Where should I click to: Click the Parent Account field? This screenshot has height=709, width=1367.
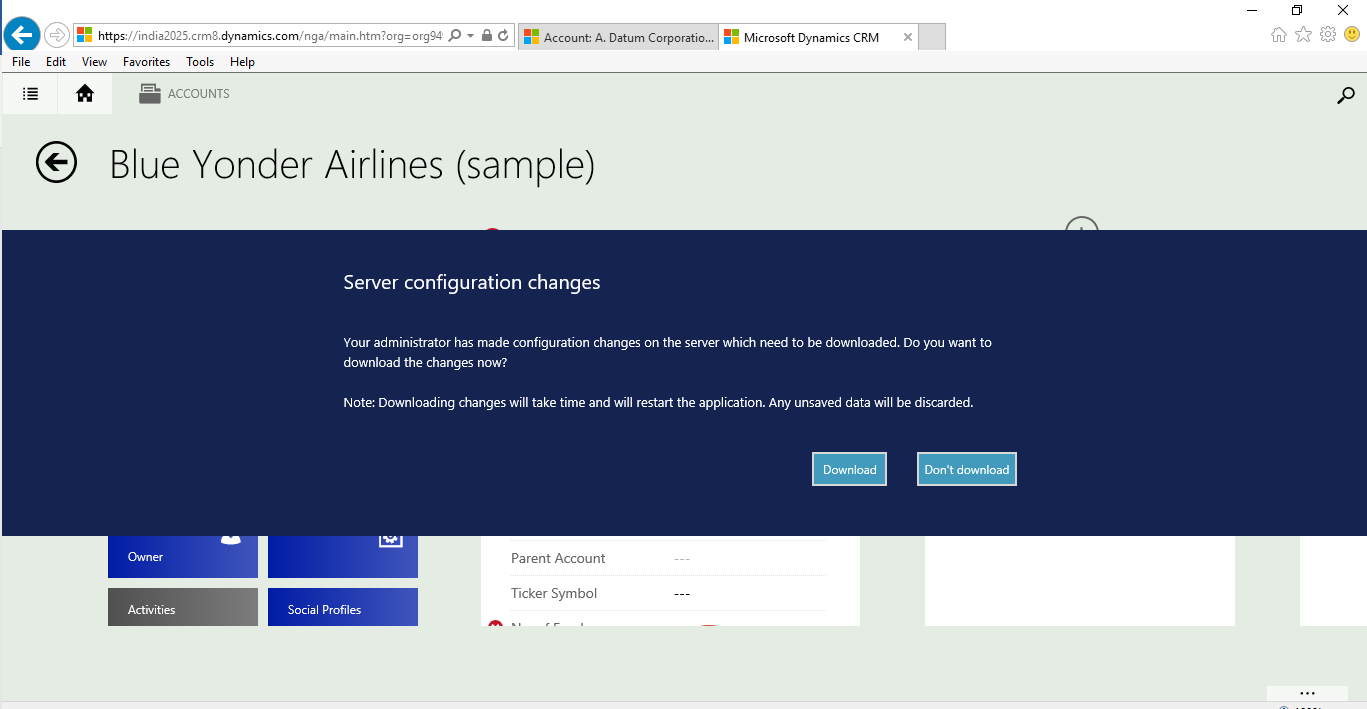point(668,558)
